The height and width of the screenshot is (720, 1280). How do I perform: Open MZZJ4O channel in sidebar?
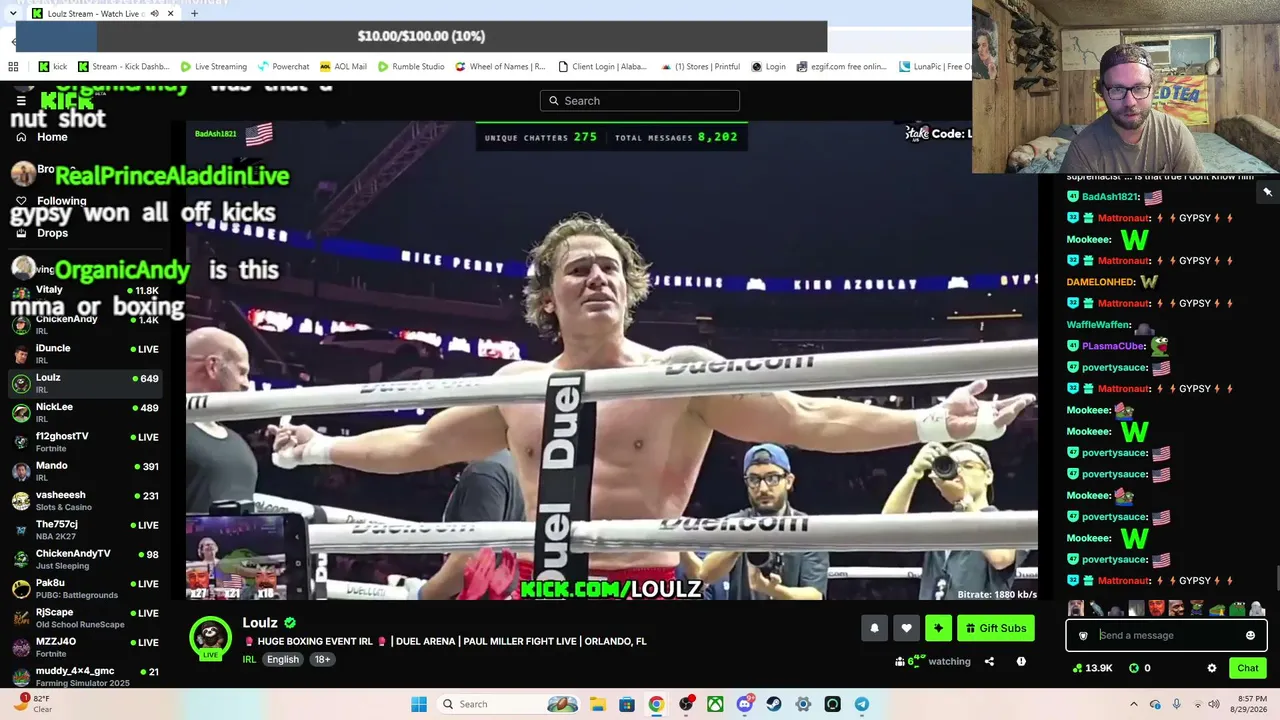86,647
